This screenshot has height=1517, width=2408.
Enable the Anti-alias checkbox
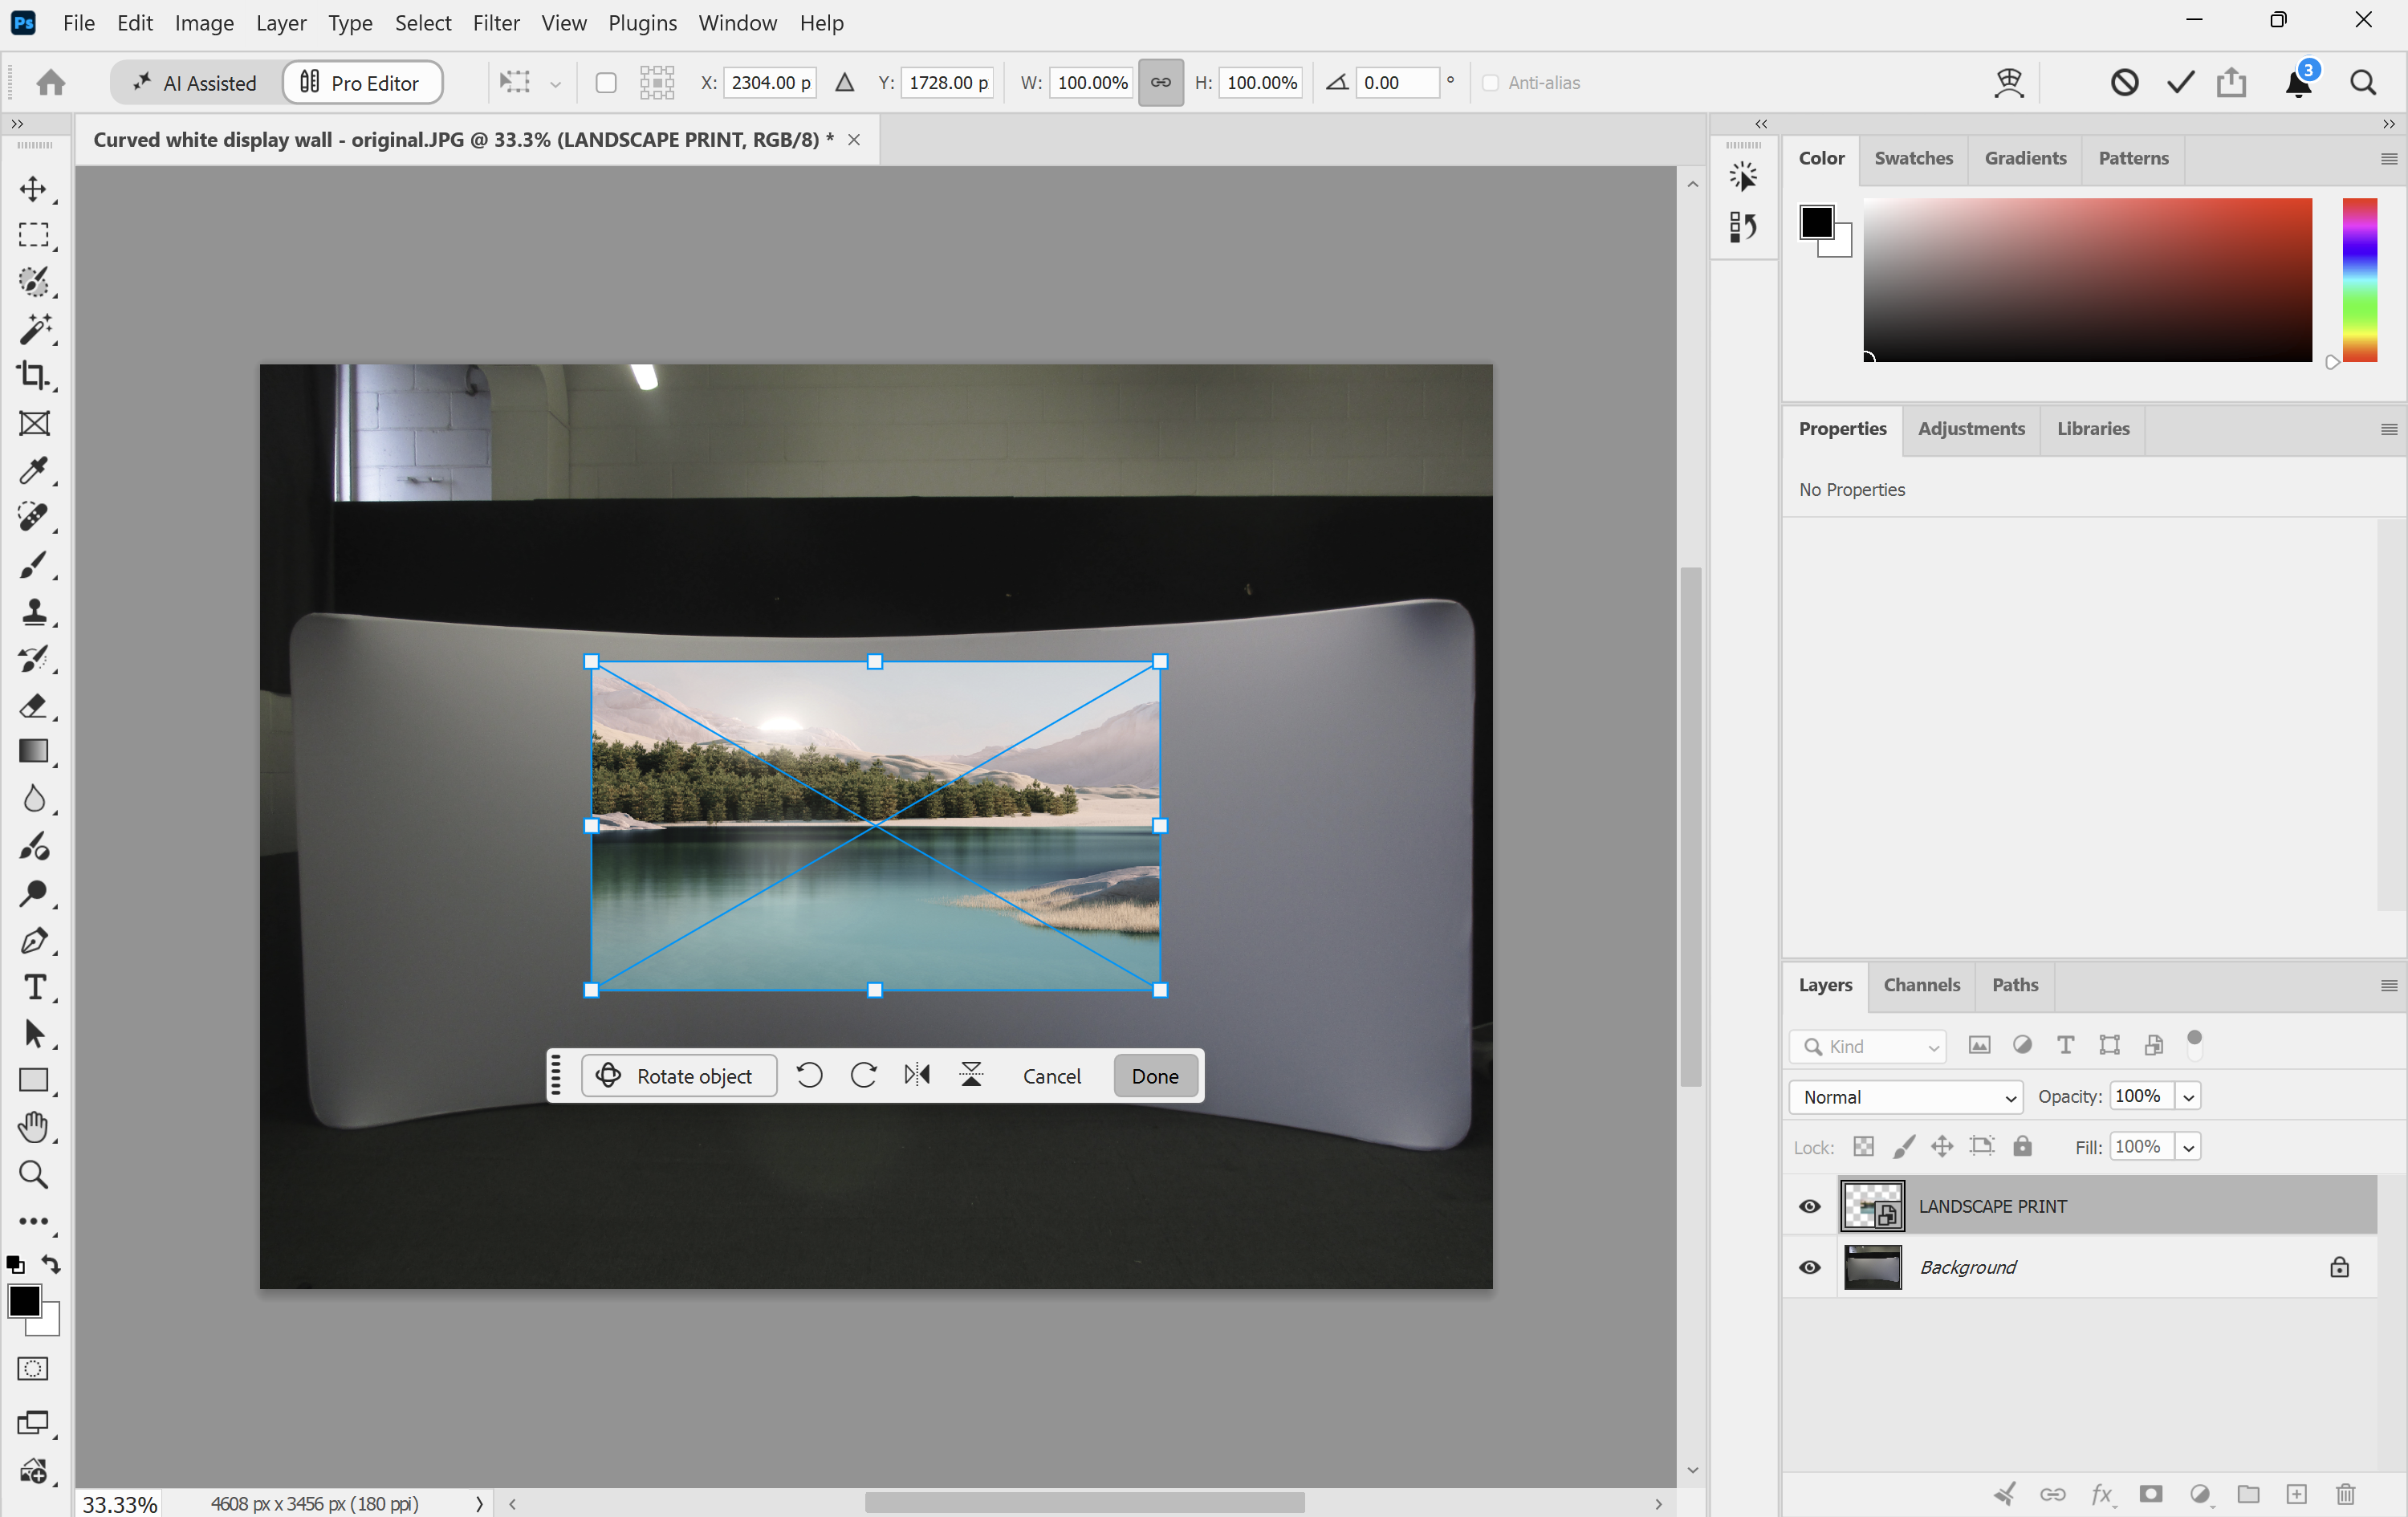1490,83
